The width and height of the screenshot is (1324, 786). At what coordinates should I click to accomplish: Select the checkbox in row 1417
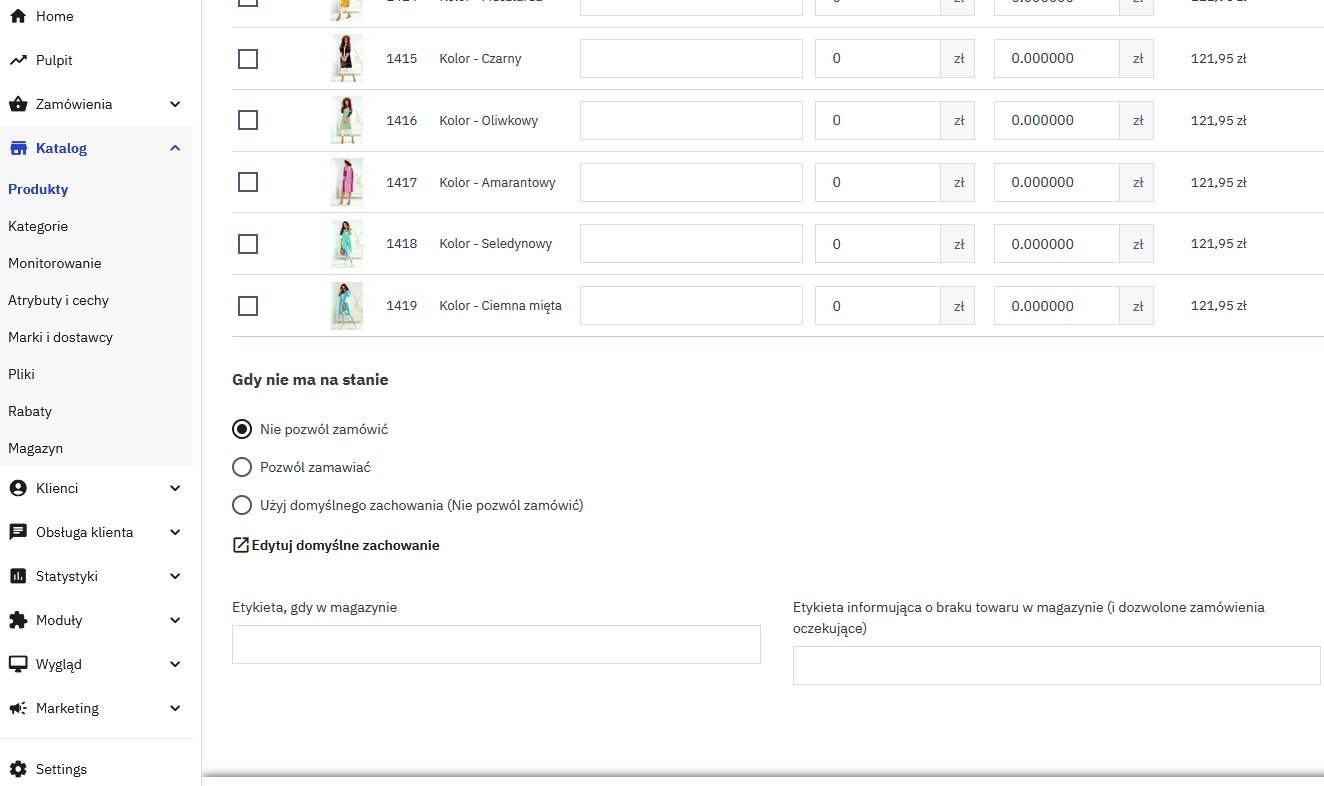(248, 182)
